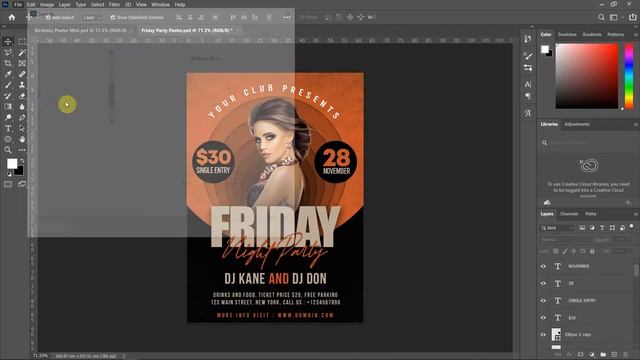Switch to the Channels tab

(x=569, y=214)
